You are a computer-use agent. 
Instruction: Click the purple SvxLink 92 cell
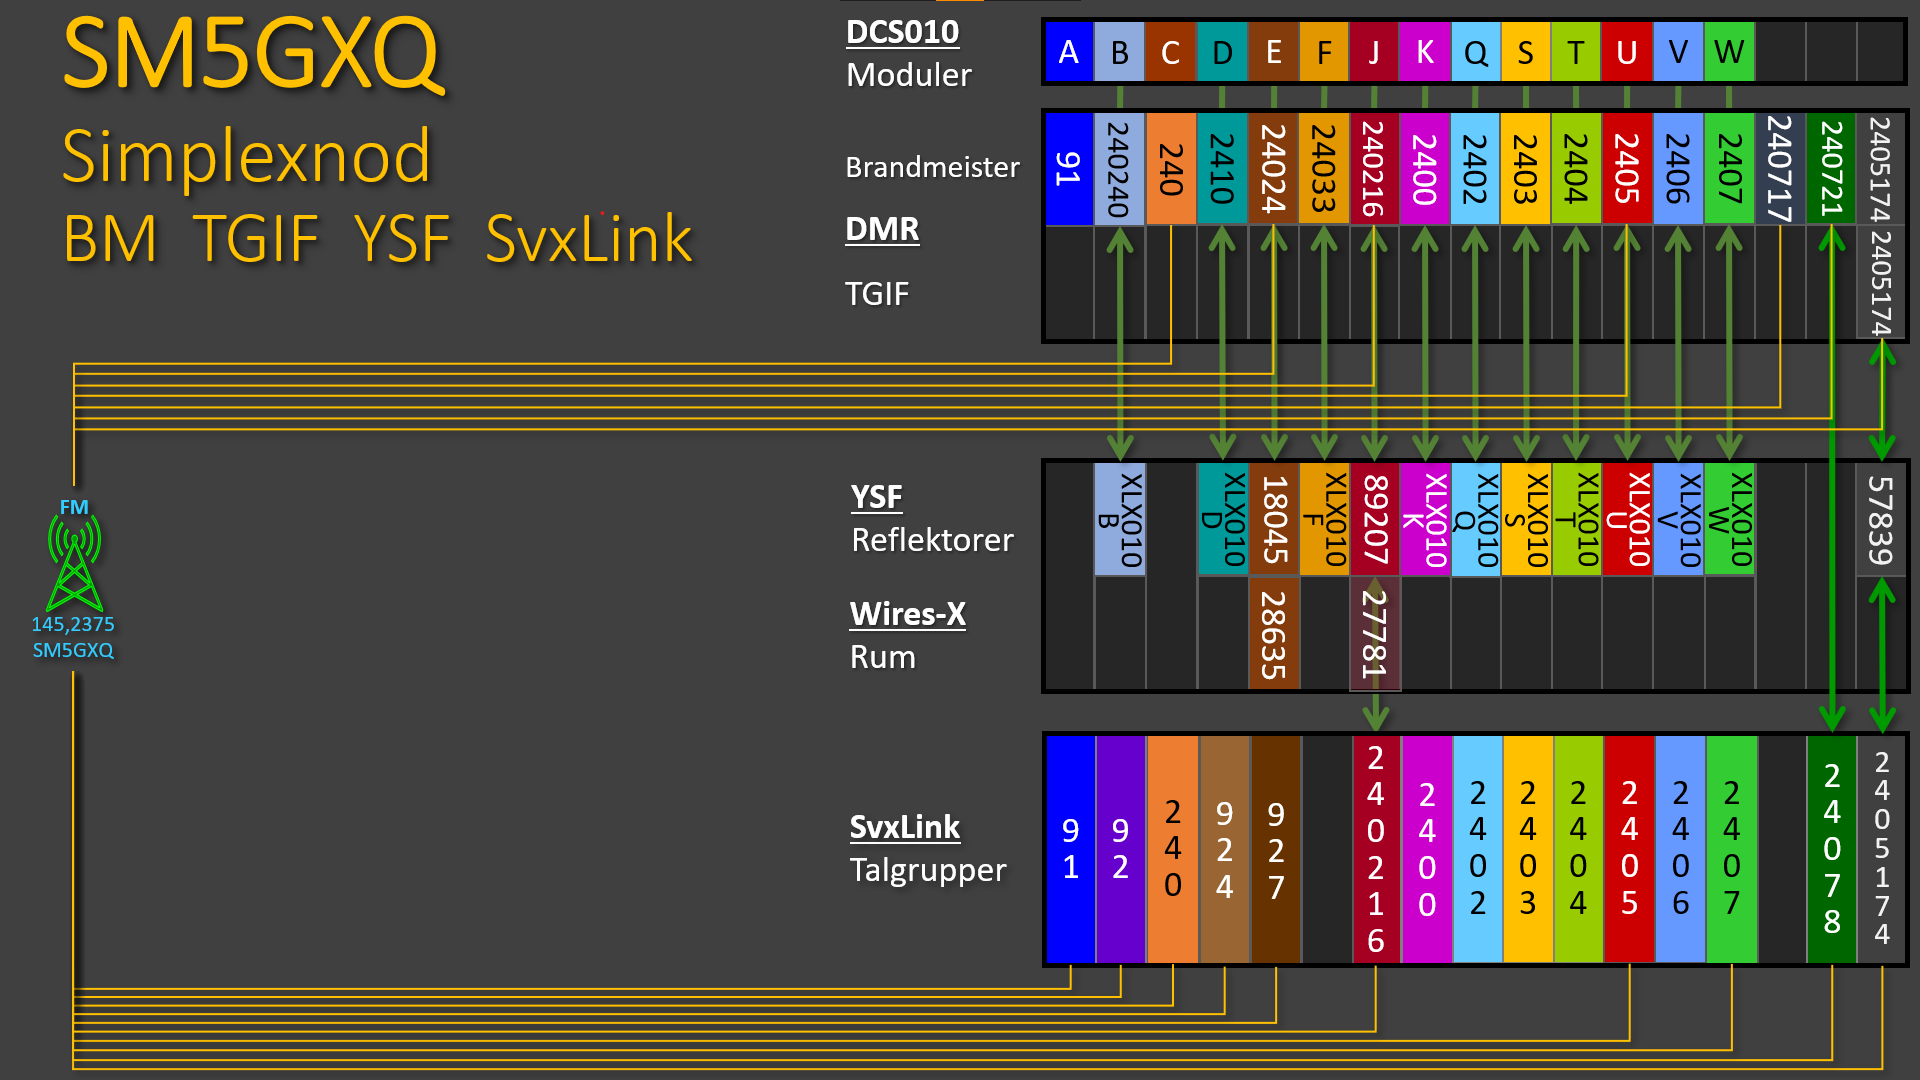pos(1120,849)
